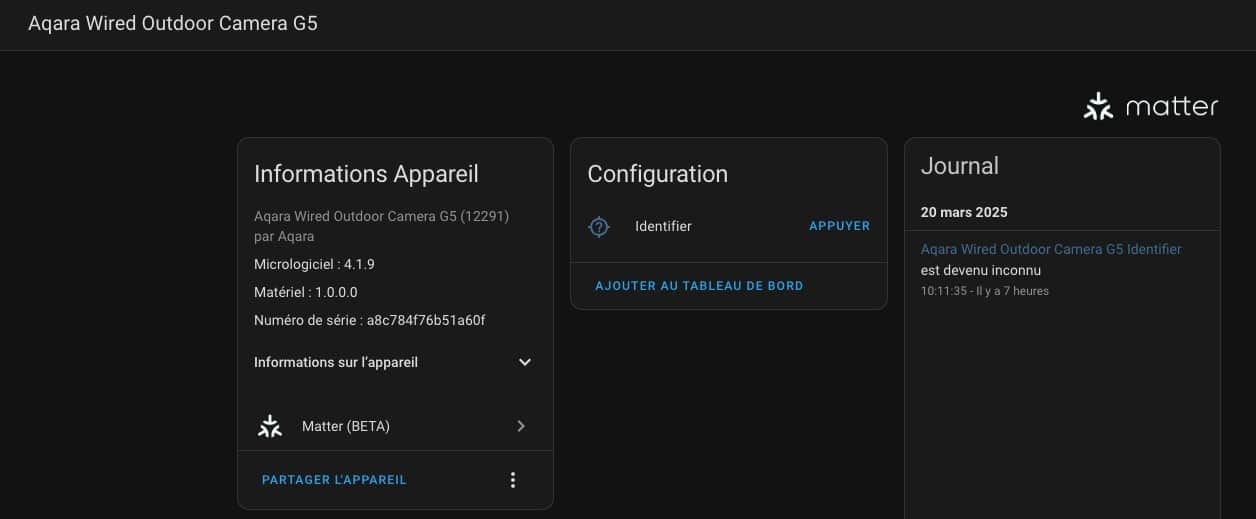The image size is (1256, 519).
Task: Click the Identifier crosshair icon
Action: (x=599, y=226)
